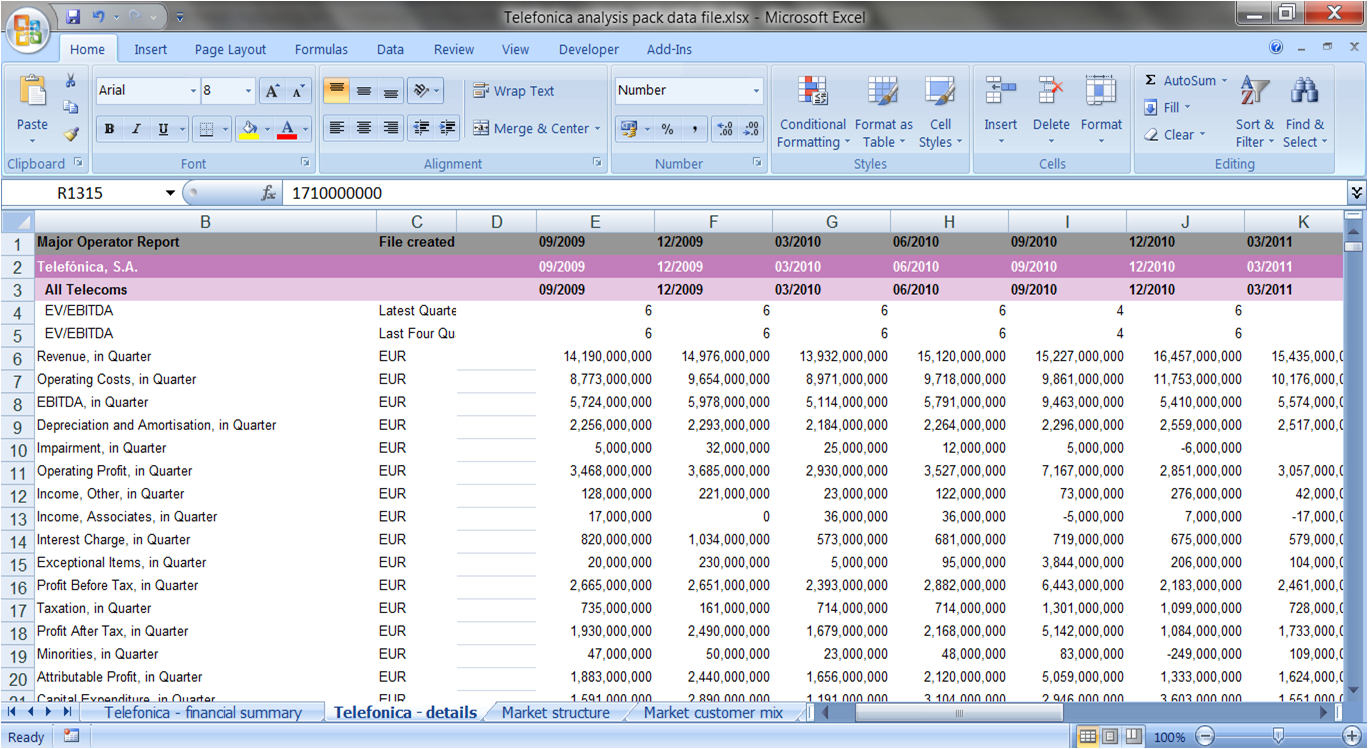Screen dimensions: 1368x749
Task: Decrease decimal places
Action: 751,129
